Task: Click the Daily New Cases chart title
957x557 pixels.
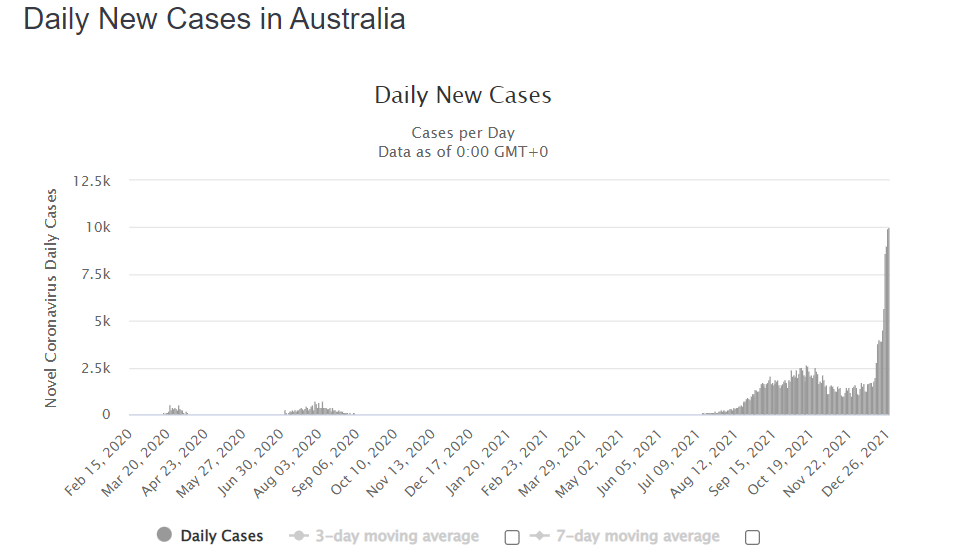Action: click(x=463, y=95)
